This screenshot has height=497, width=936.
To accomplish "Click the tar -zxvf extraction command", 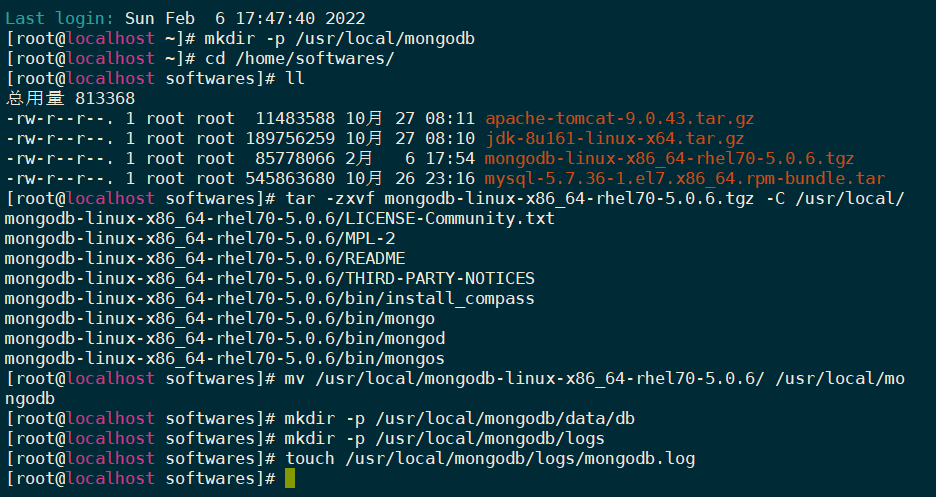I will pyautogui.click(x=595, y=198).
